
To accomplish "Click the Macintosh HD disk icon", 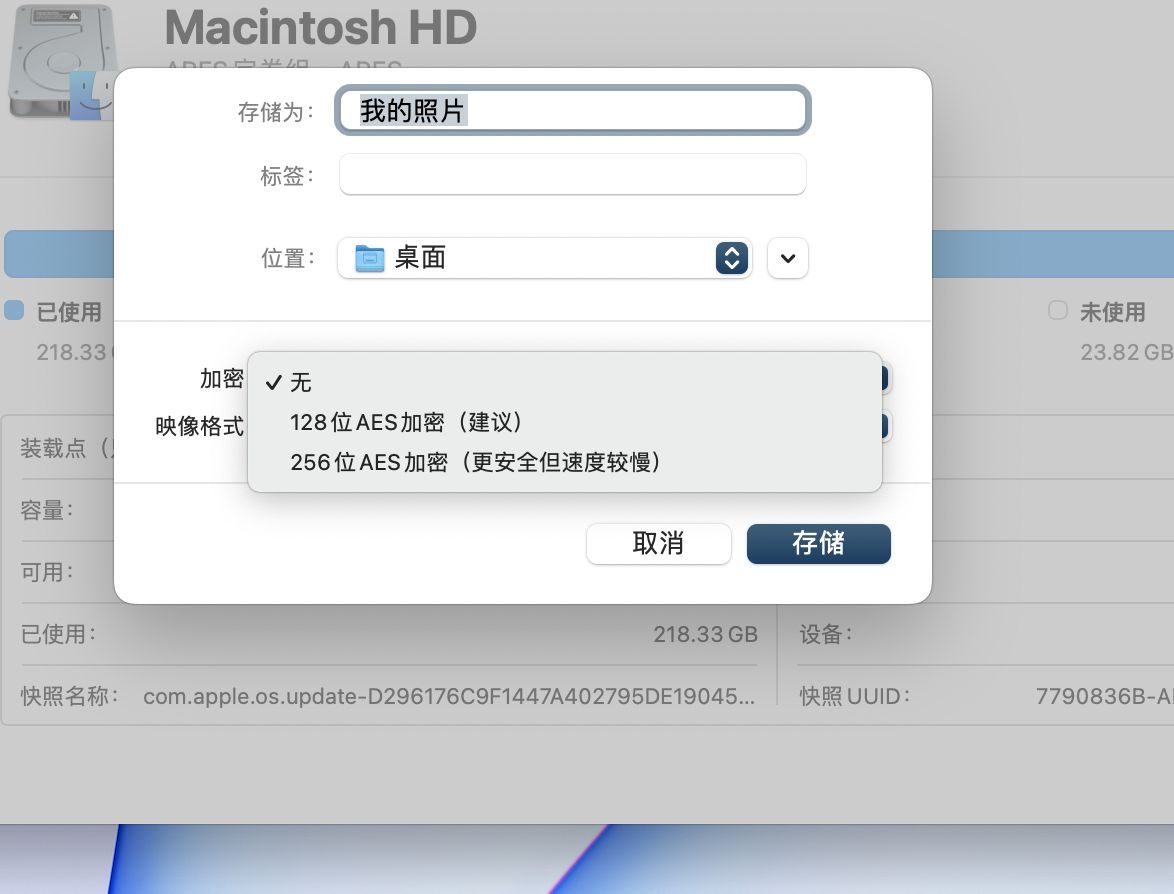I will point(60,61).
